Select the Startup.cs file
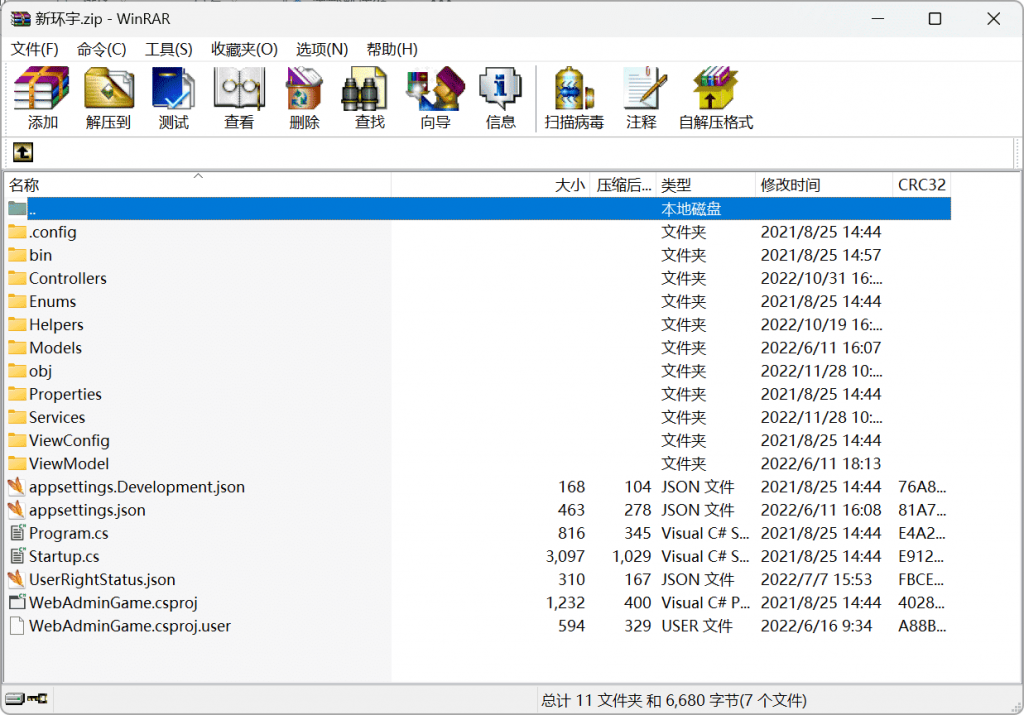1024x715 pixels. click(x=64, y=557)
